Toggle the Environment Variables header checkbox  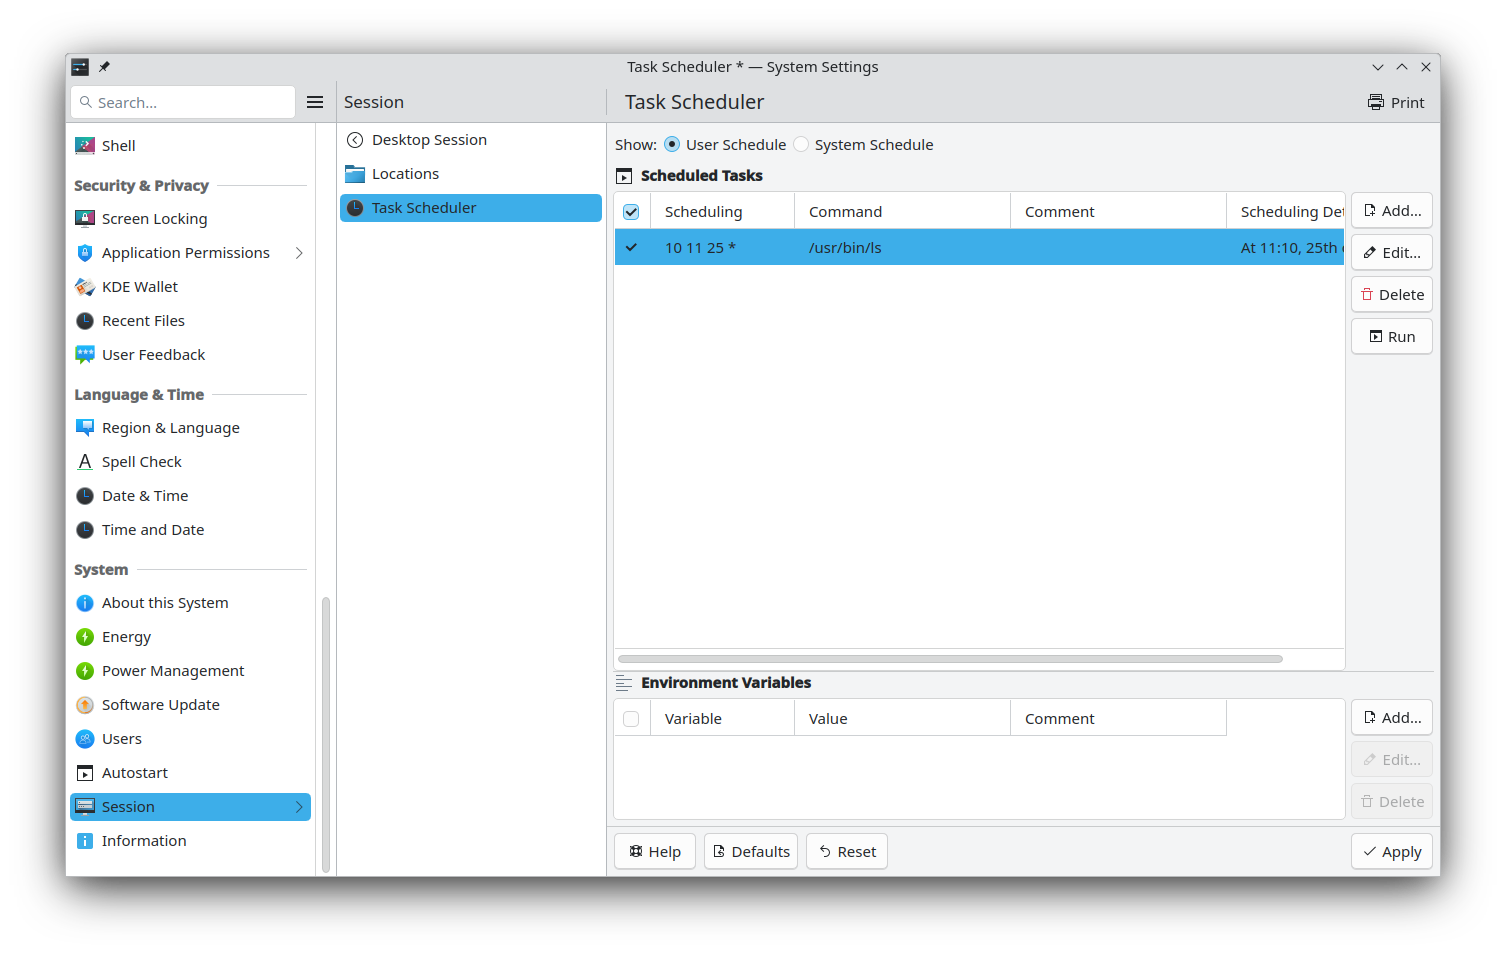(631, 719)
